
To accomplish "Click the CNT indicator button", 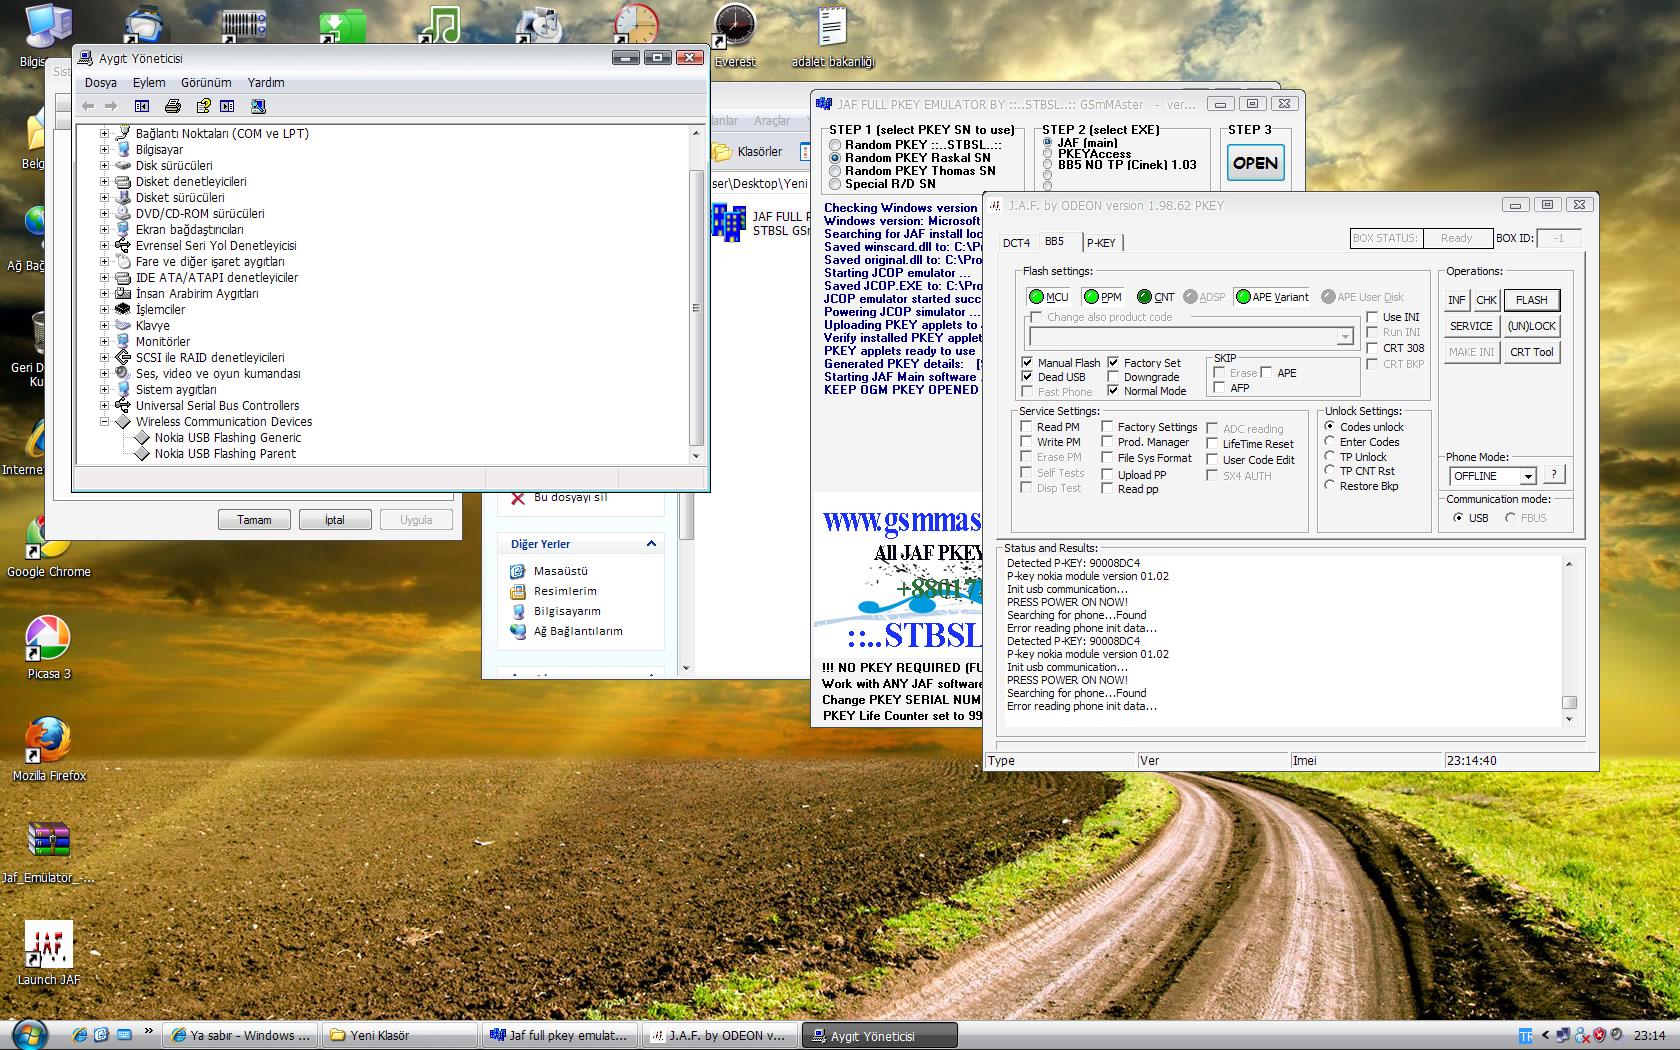I will click(1156, 297).
